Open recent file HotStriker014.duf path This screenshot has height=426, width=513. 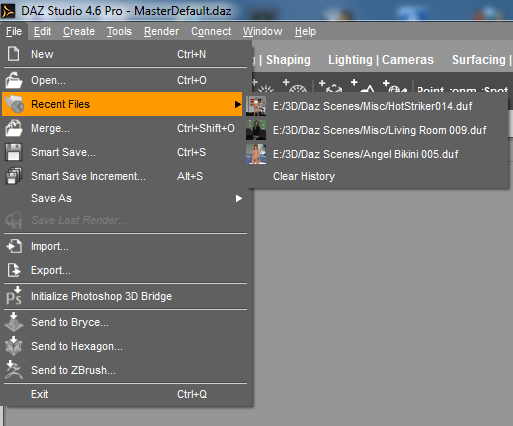pos(372,106)
